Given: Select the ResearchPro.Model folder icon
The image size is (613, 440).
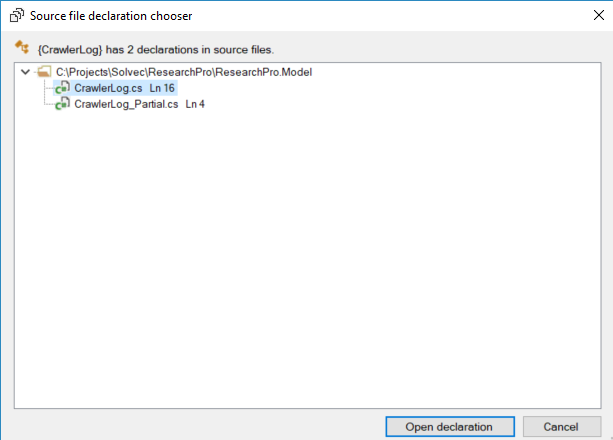Looking at the screenshot, I should (44, 72).
